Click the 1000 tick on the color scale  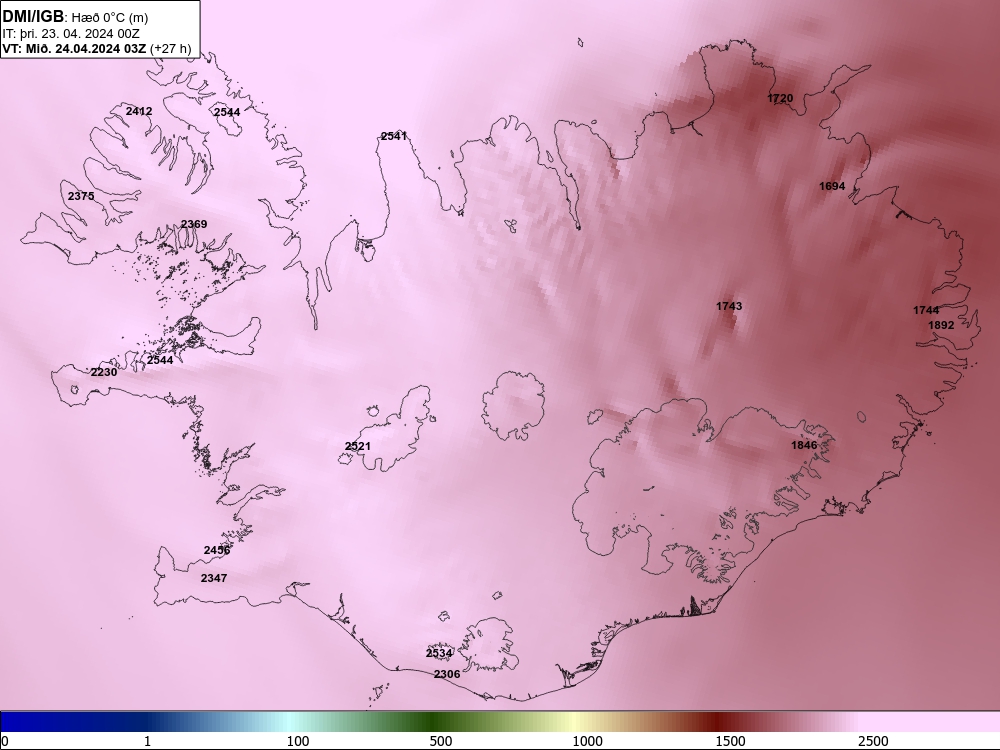tap(587, 741)
